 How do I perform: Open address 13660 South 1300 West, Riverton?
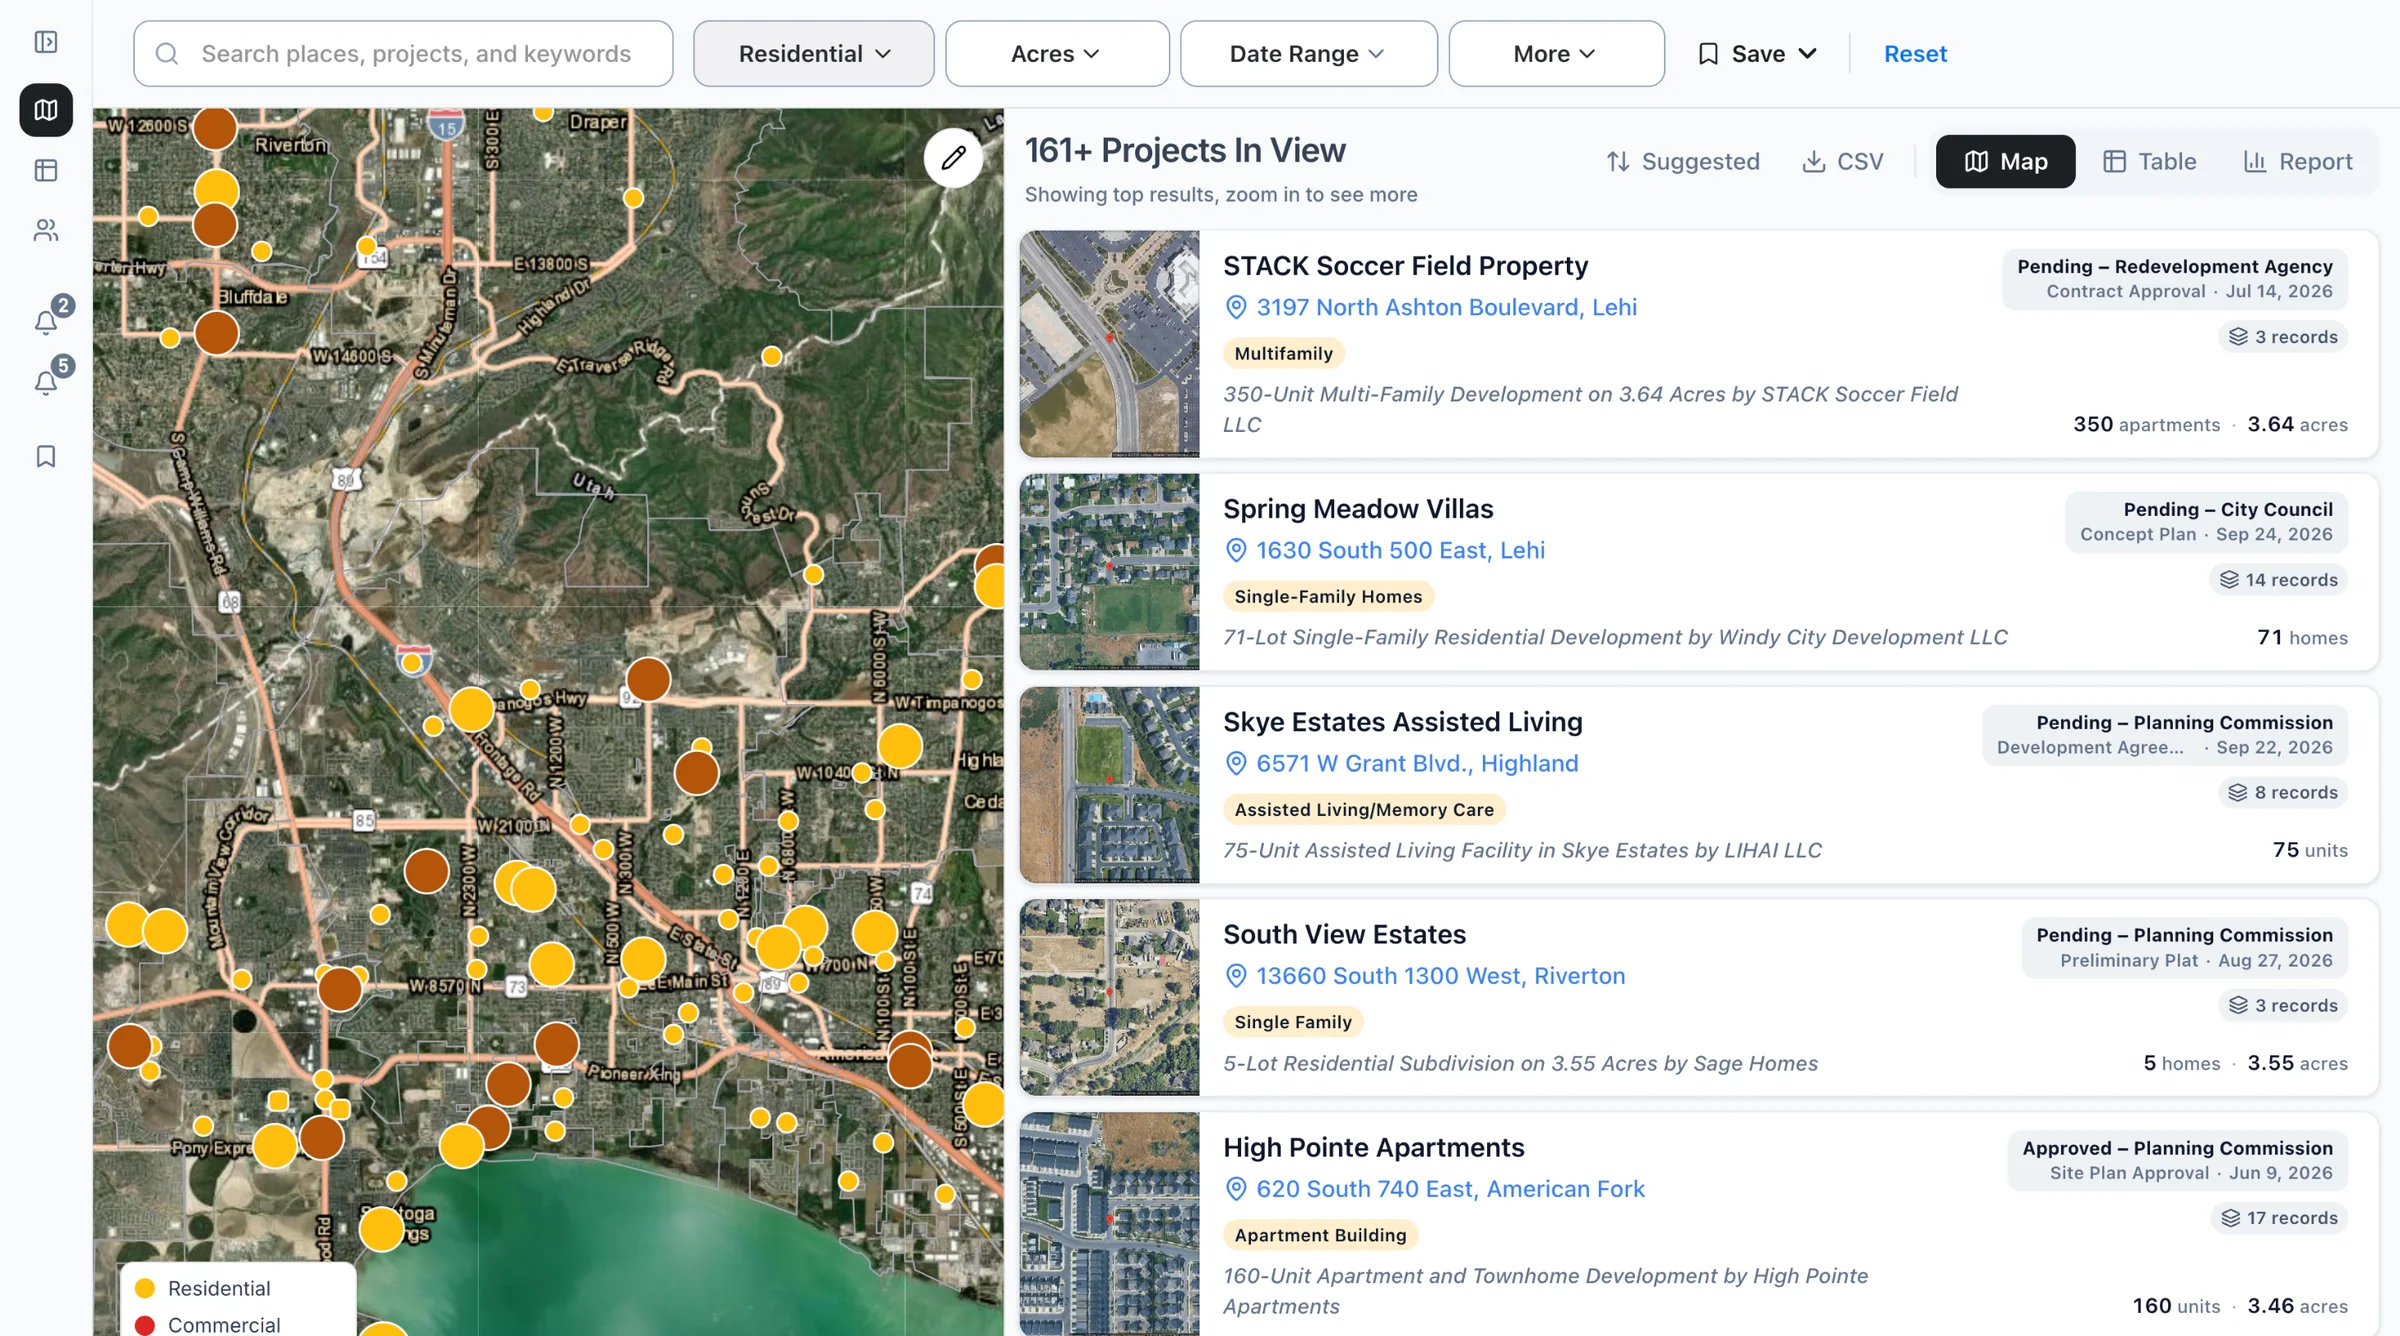click(x=1440, y=976)
